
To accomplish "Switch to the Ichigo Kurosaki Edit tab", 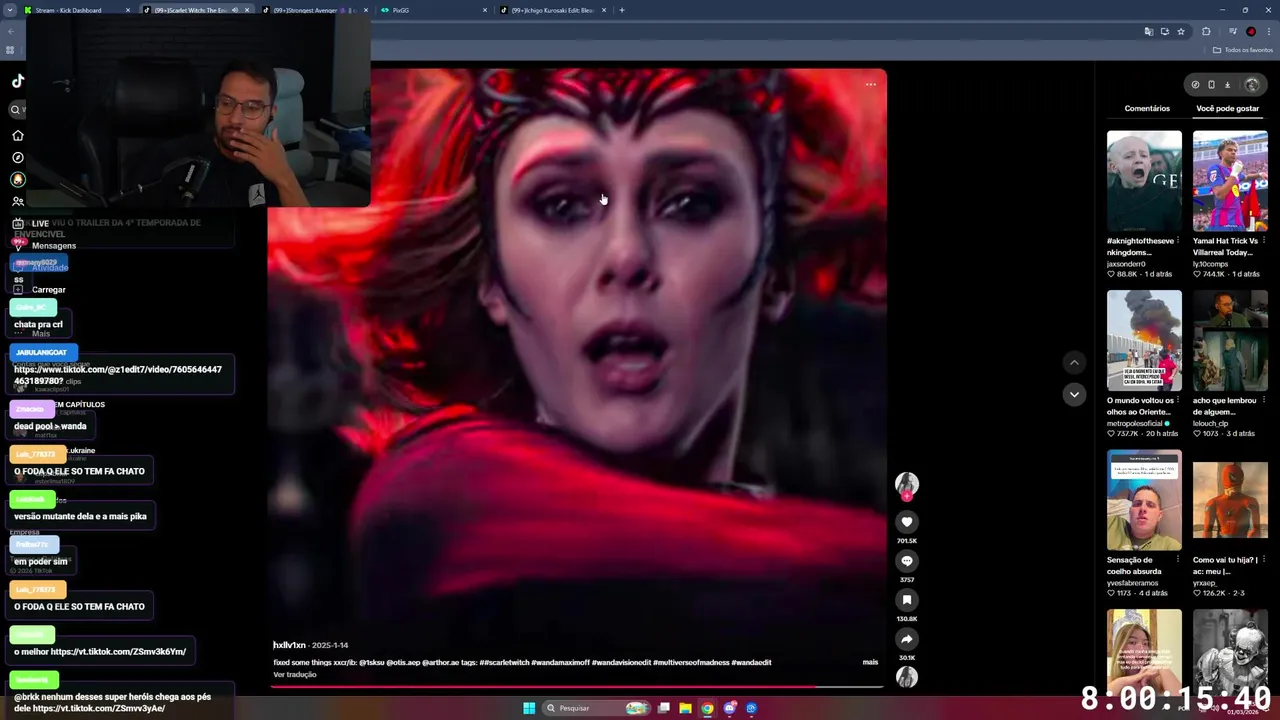I will [552, 10].
